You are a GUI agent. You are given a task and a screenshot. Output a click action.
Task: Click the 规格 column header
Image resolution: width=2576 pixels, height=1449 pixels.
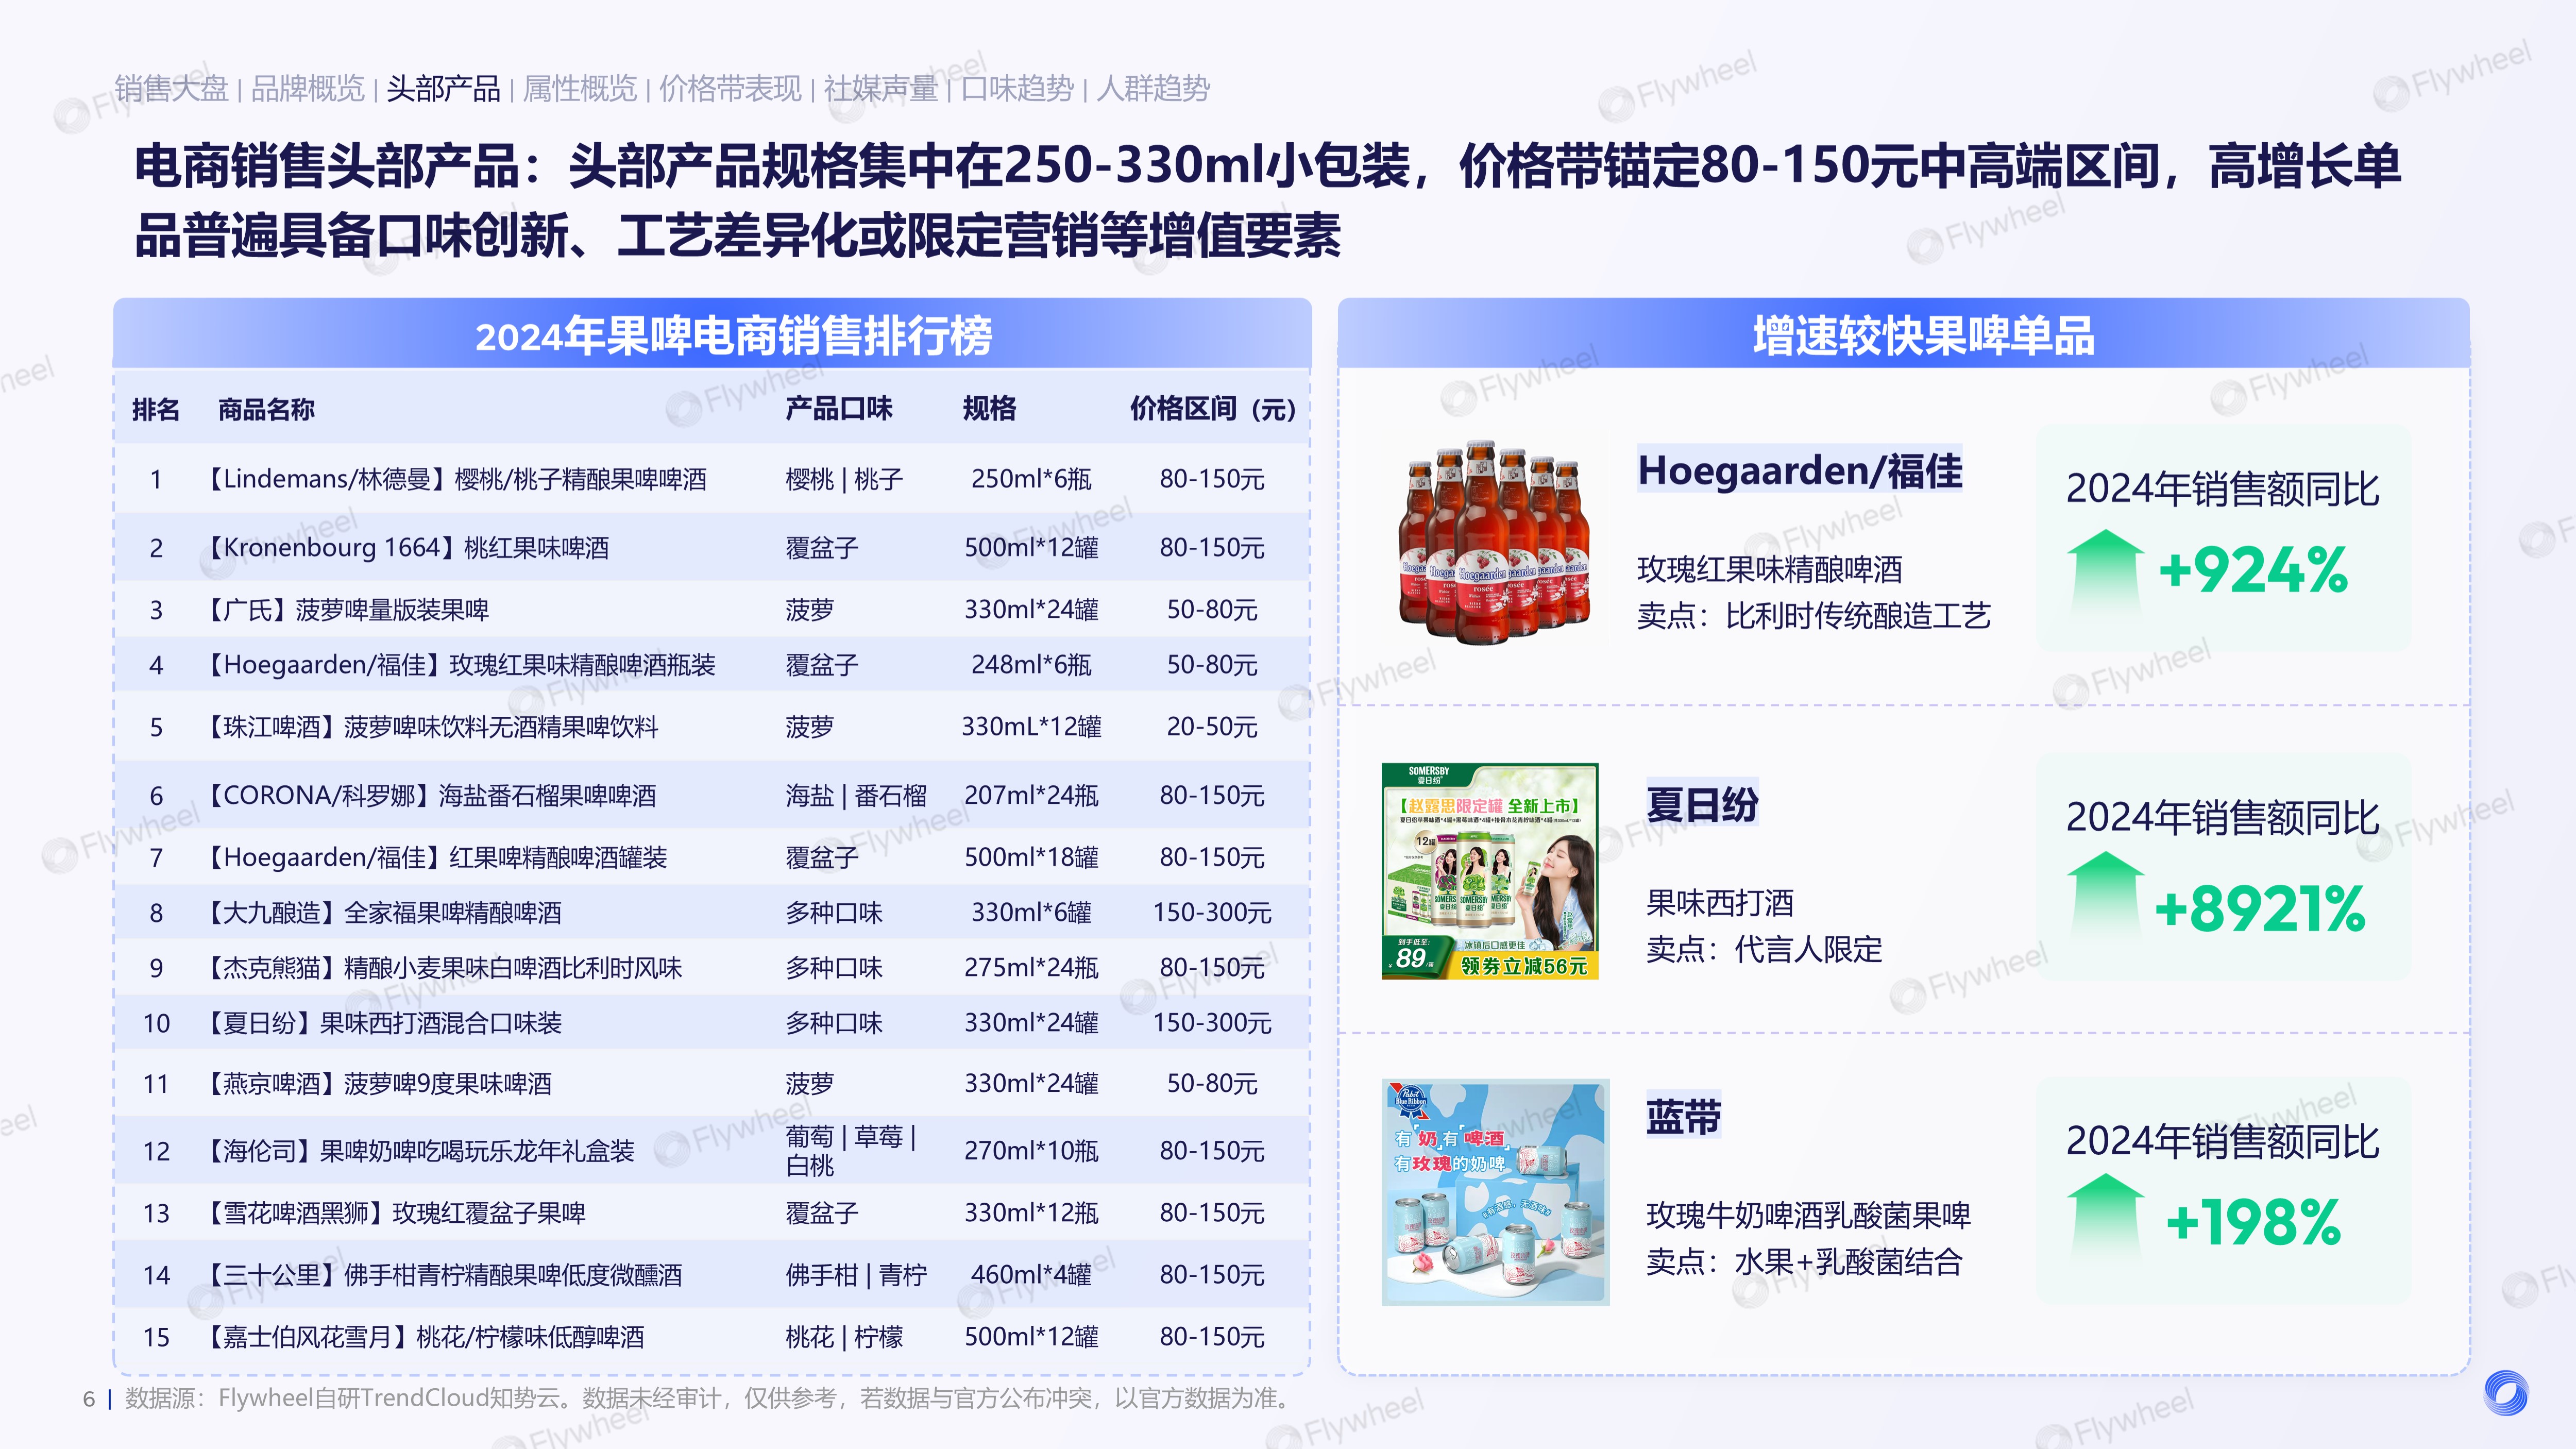coord(989,408)
